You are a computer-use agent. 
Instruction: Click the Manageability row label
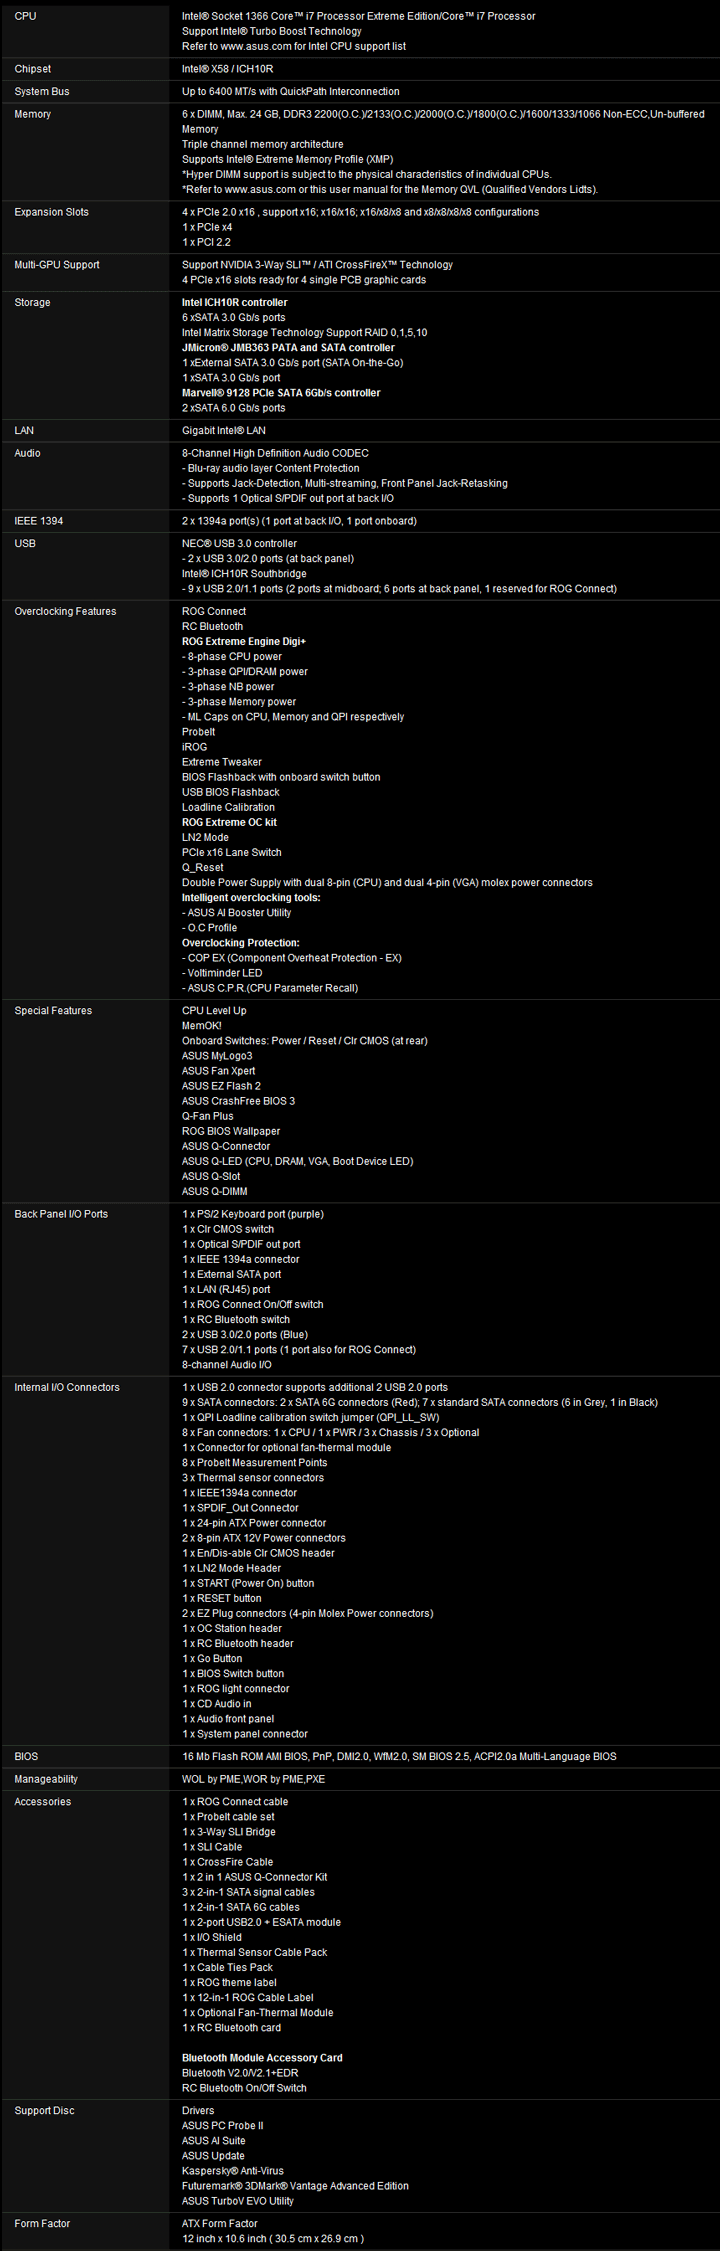pyautogui.click(x=46, y=1779)
